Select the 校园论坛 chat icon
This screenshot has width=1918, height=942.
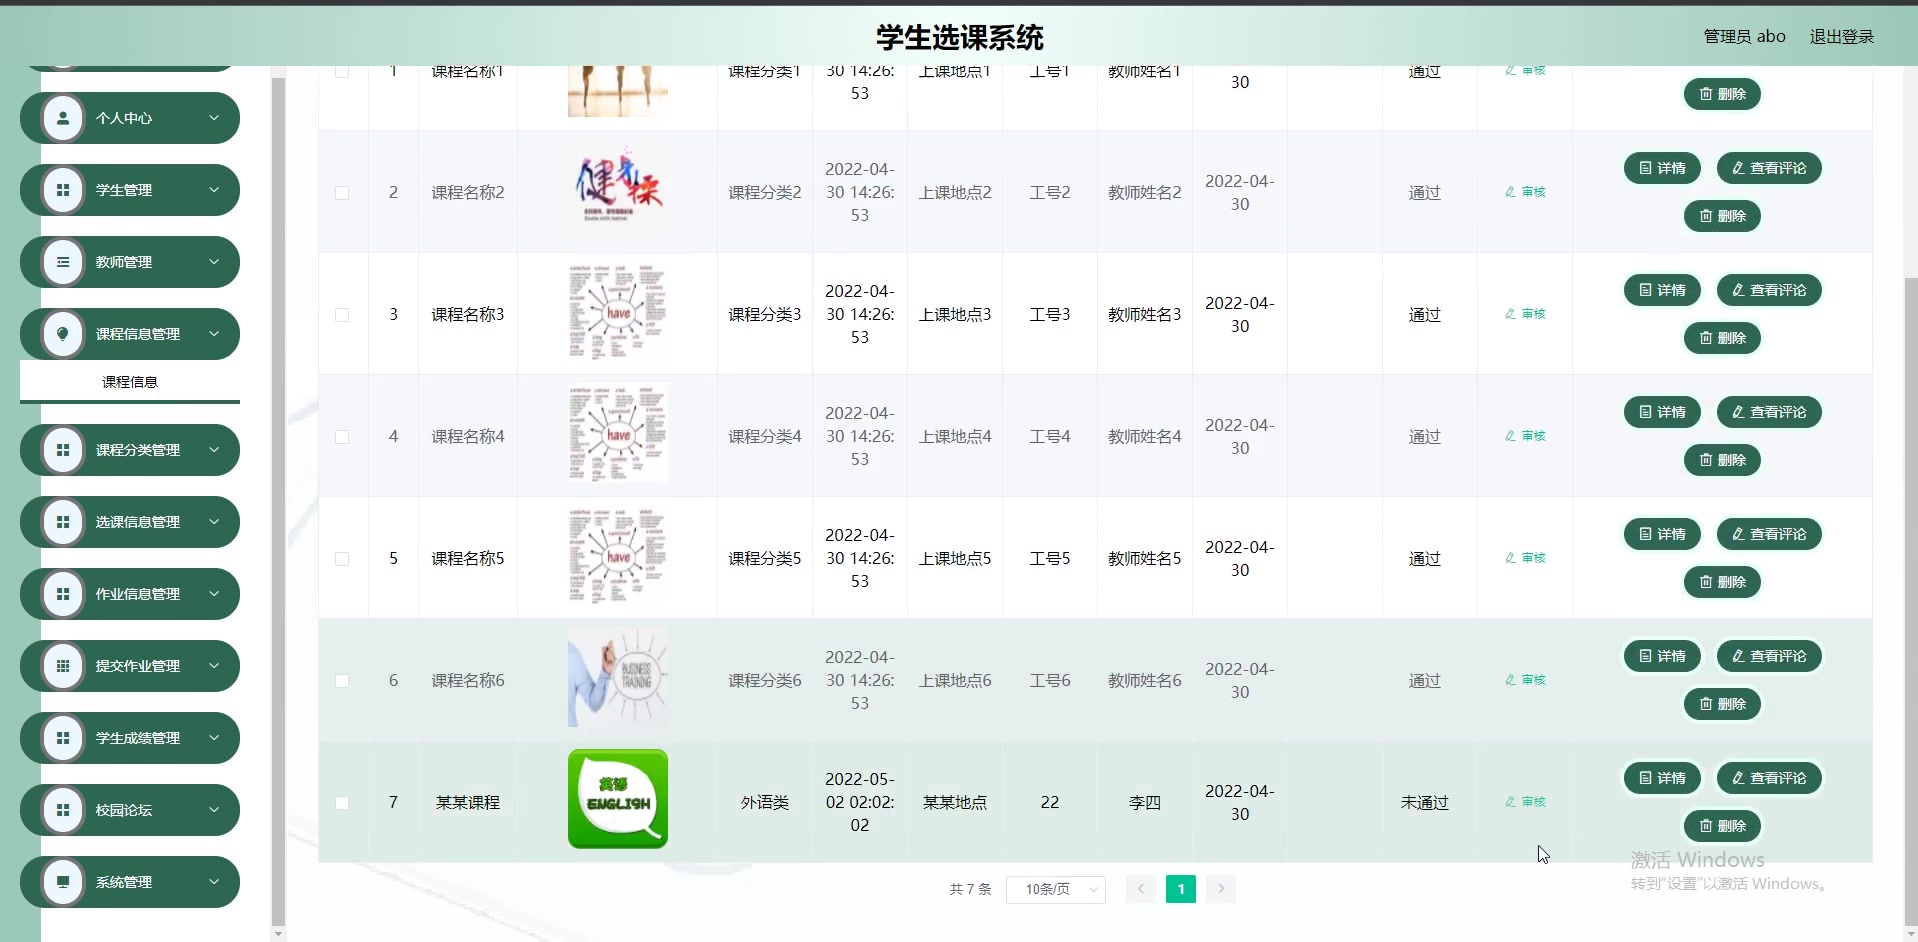pyautogui.click(x=63, y=809)
